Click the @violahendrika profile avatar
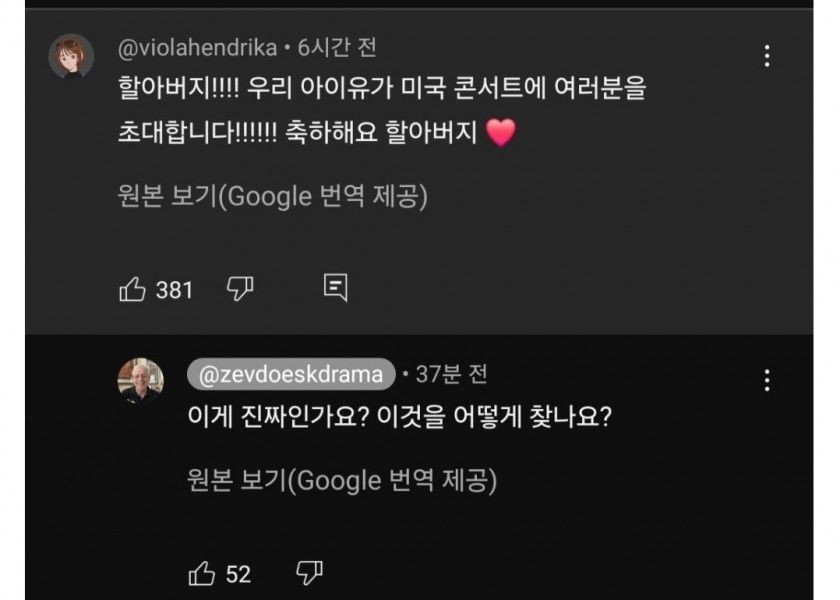Image resolution: width=840 pixels, height=600 pixels. point(71,56)
